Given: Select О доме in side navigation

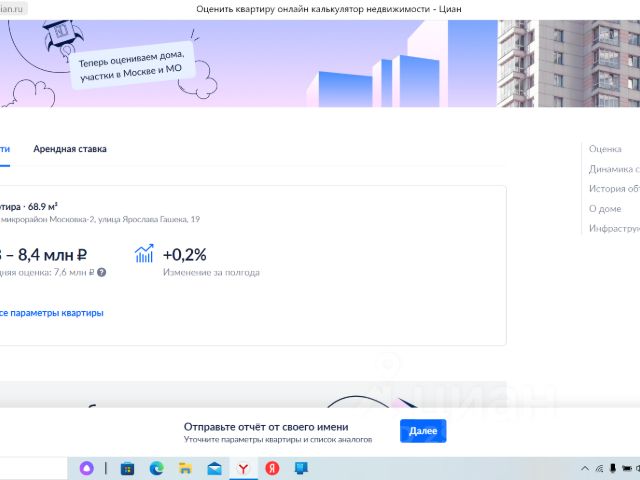Looking at the screenshot, I should [605, 209].
